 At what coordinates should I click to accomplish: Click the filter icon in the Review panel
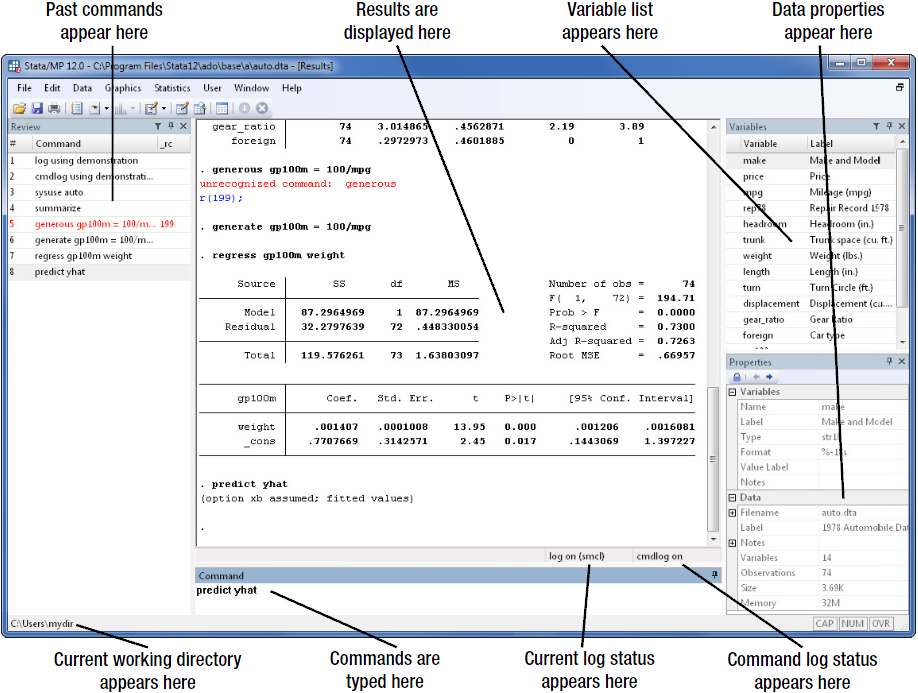pyautogui.click(x=158, y=126)
